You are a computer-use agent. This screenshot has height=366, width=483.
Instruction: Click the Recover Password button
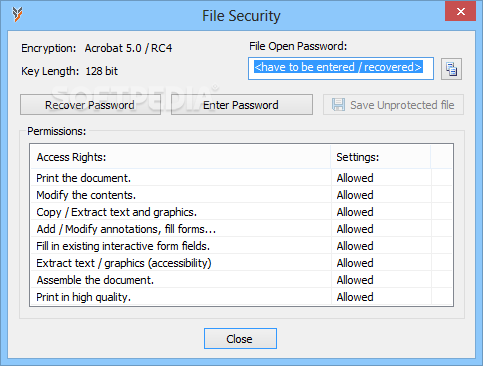point(90,105)
